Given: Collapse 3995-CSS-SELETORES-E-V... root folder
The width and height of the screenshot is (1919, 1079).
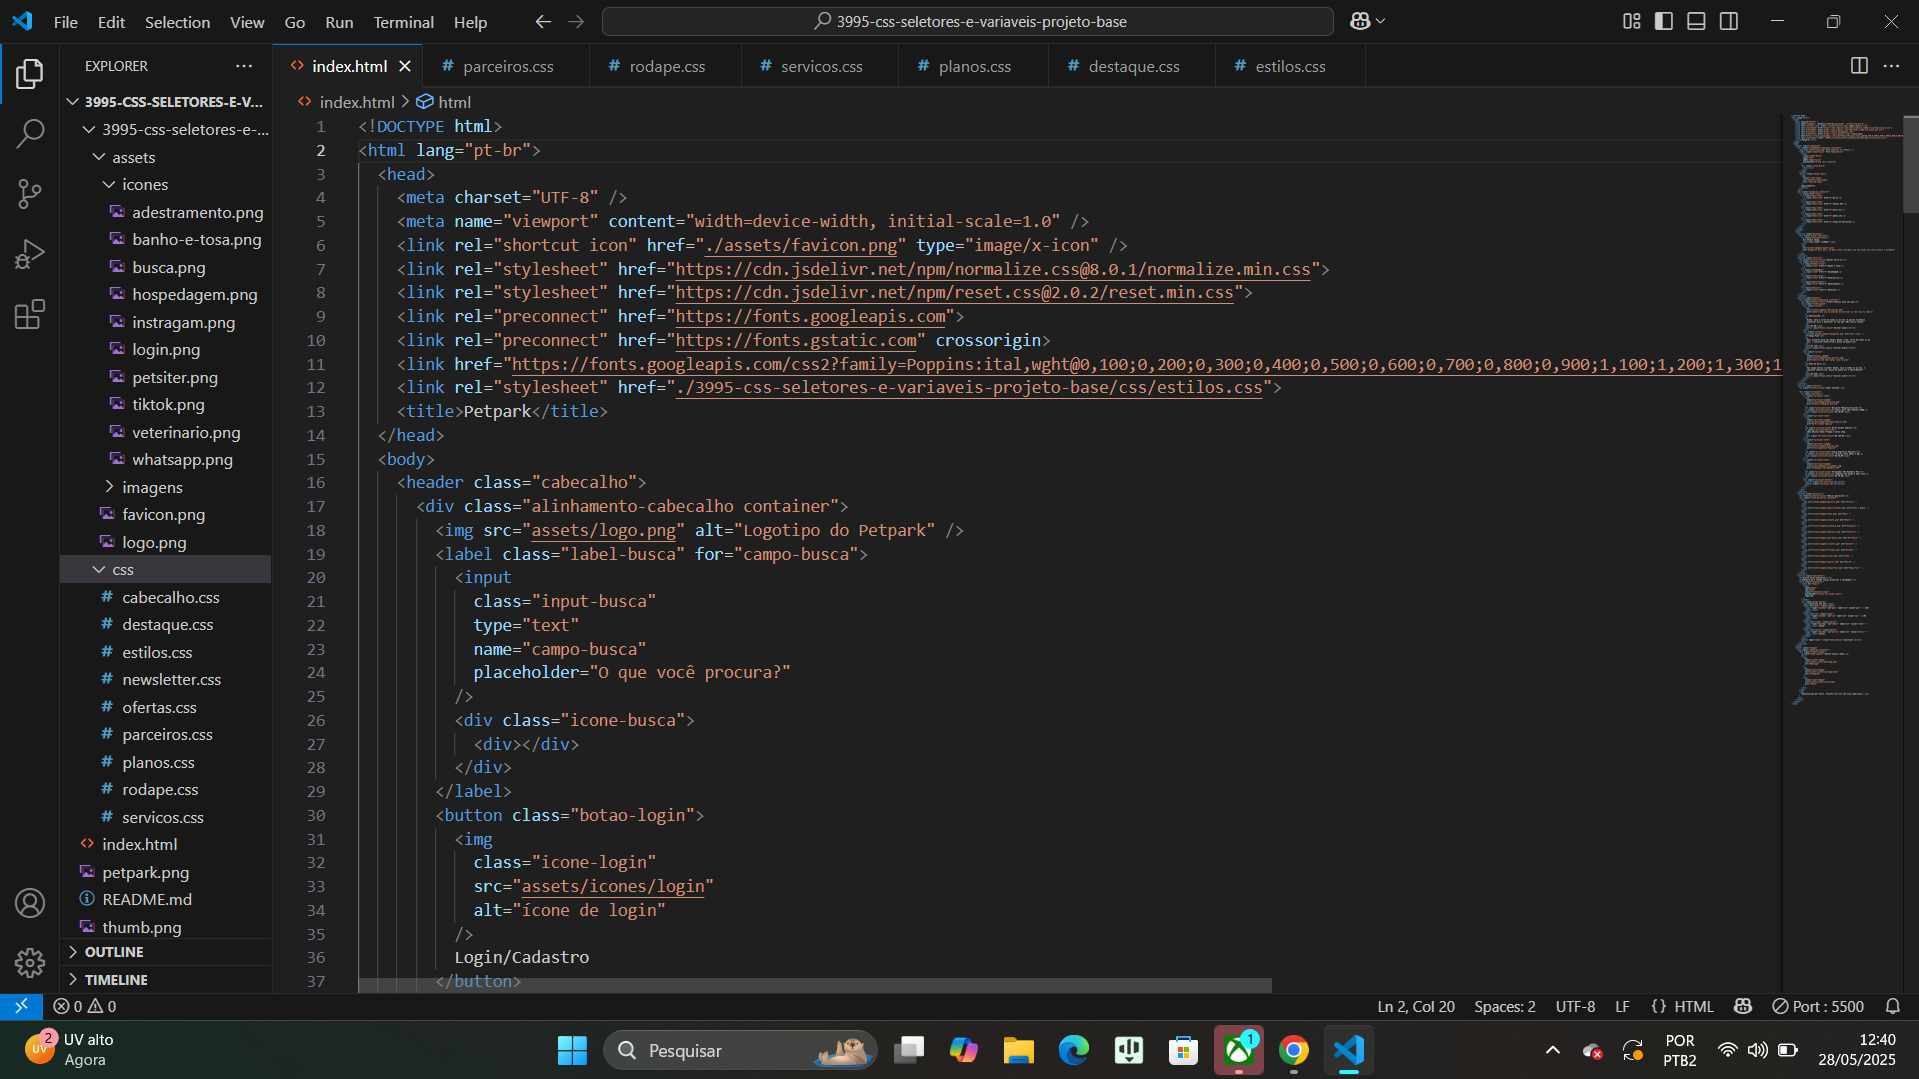Looking at the screenshot, I should (166, 102).
